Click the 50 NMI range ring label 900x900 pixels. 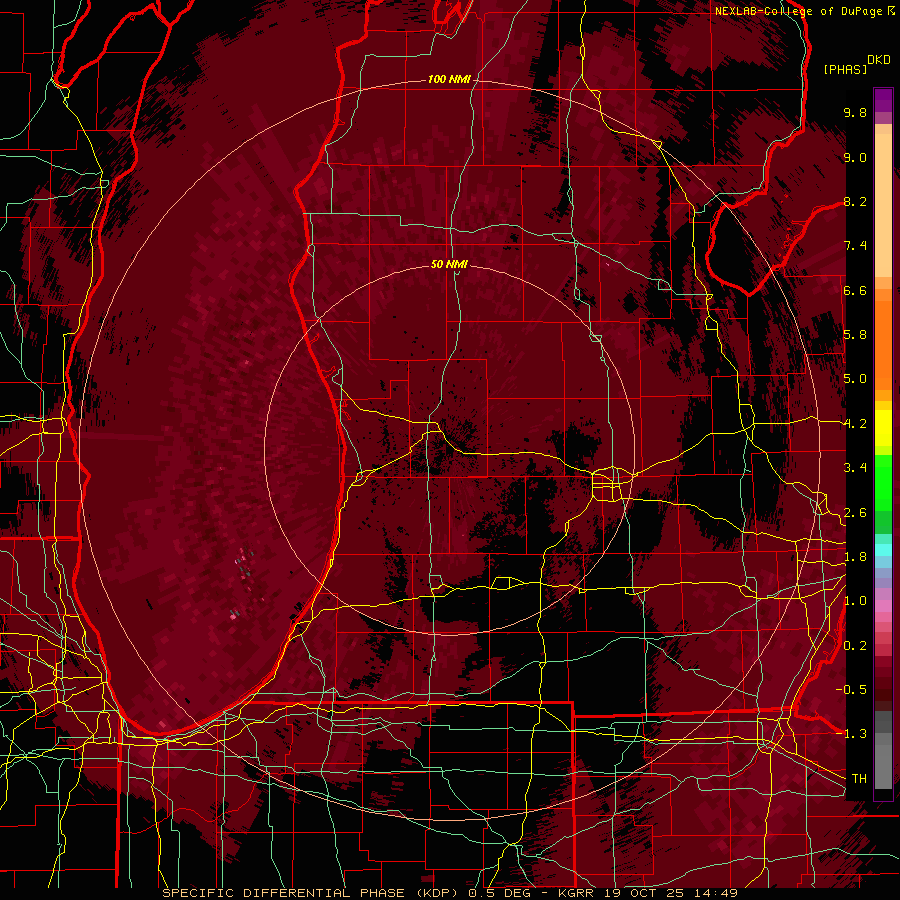pyautogui.click(x=449, y=264)
